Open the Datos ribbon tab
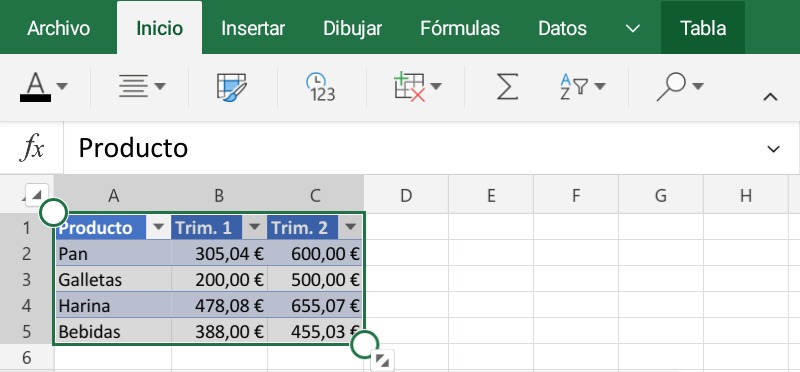This screenshot has width=800, height=372. coord(562,29)
